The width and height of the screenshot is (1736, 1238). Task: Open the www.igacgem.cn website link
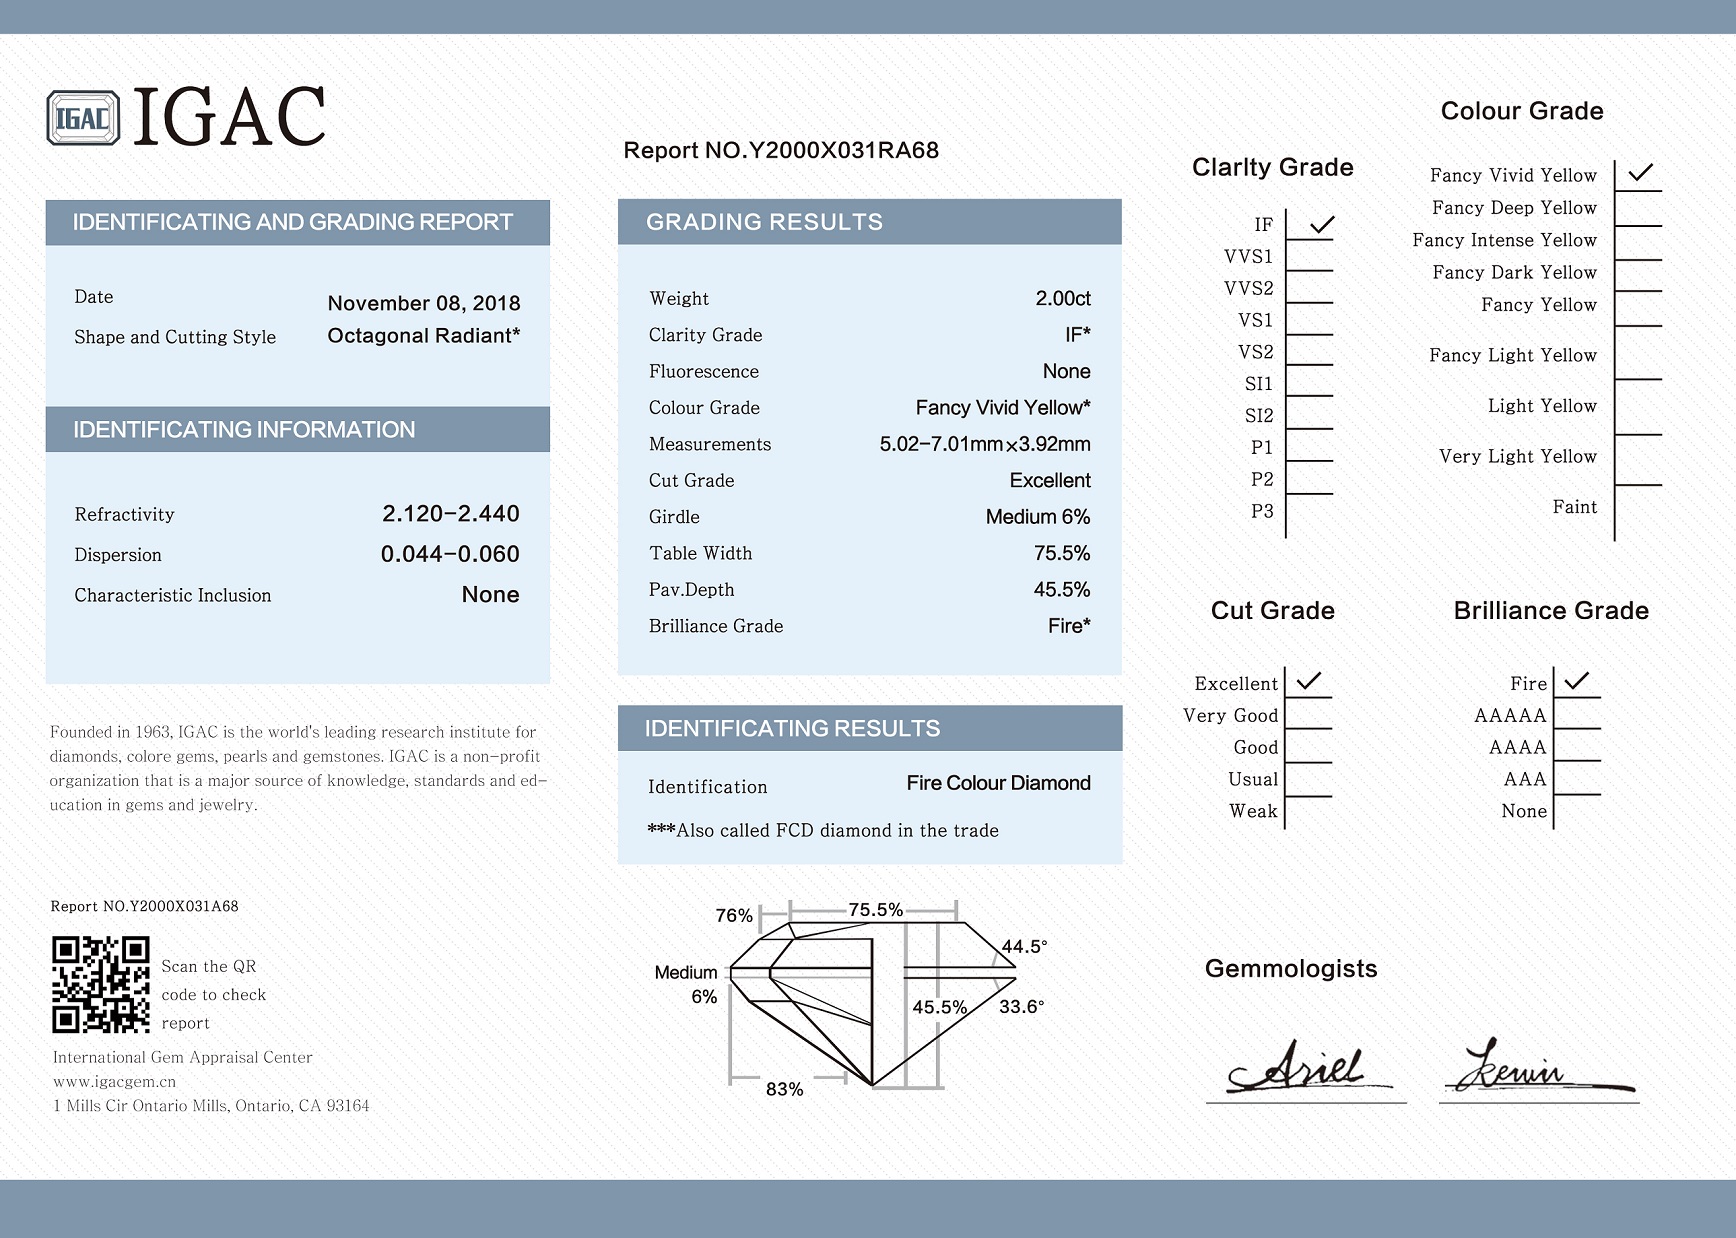pos(115,1081)
